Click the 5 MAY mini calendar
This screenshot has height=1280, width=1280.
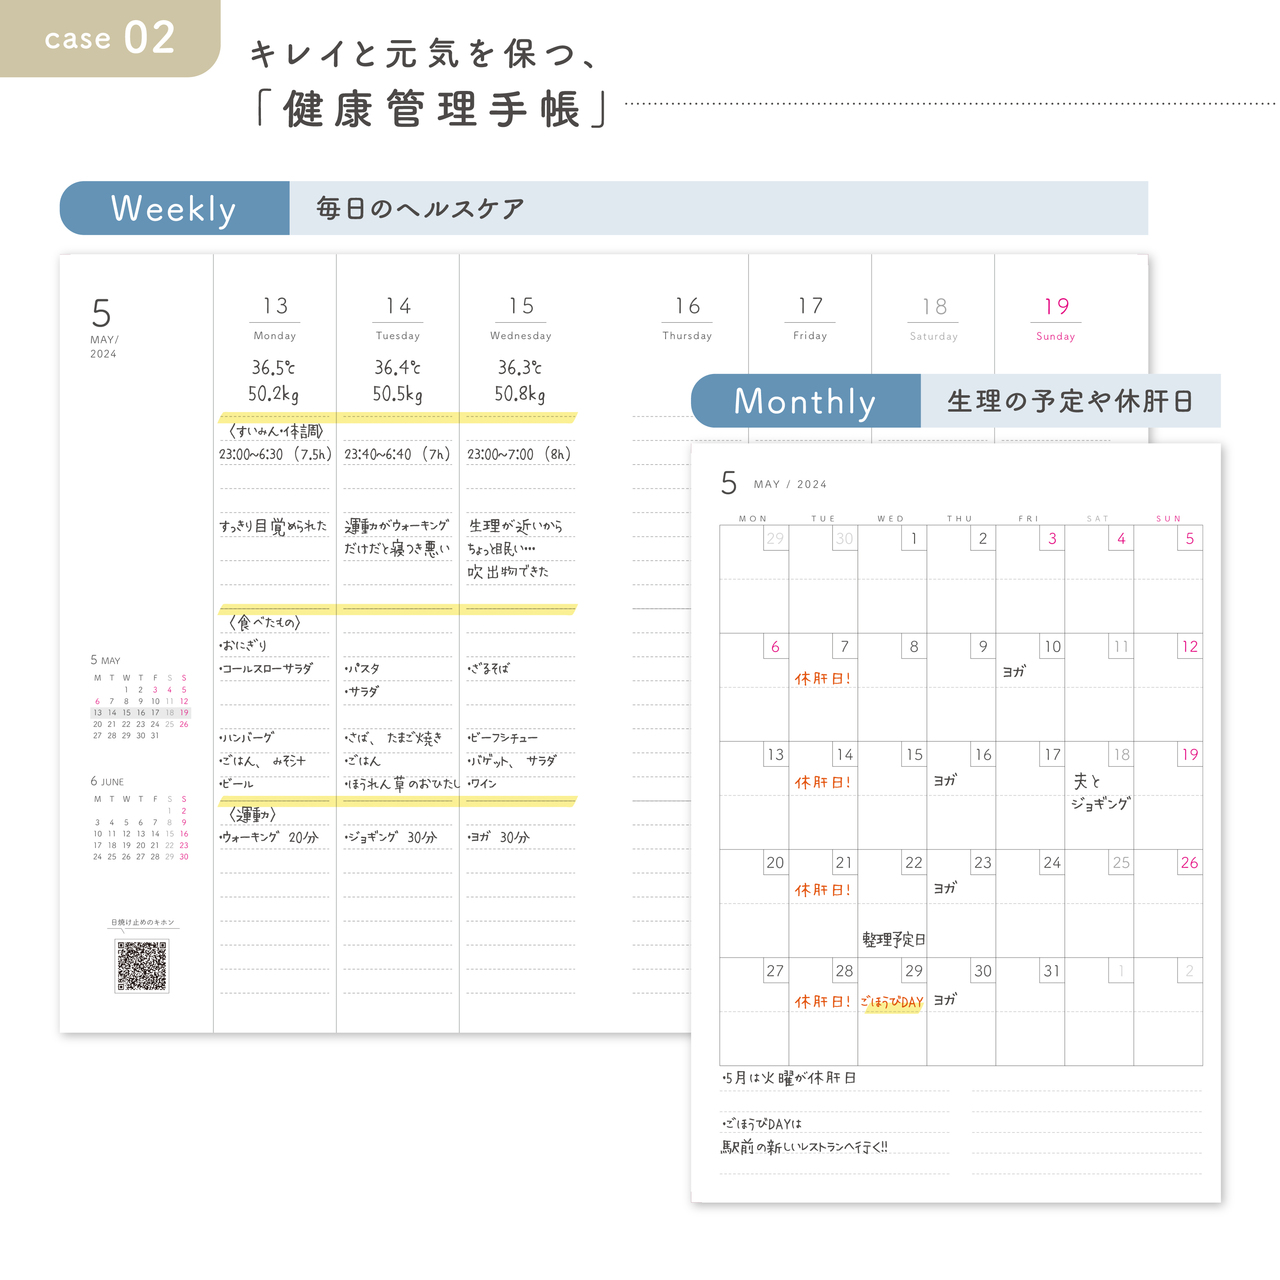point(140,700)
